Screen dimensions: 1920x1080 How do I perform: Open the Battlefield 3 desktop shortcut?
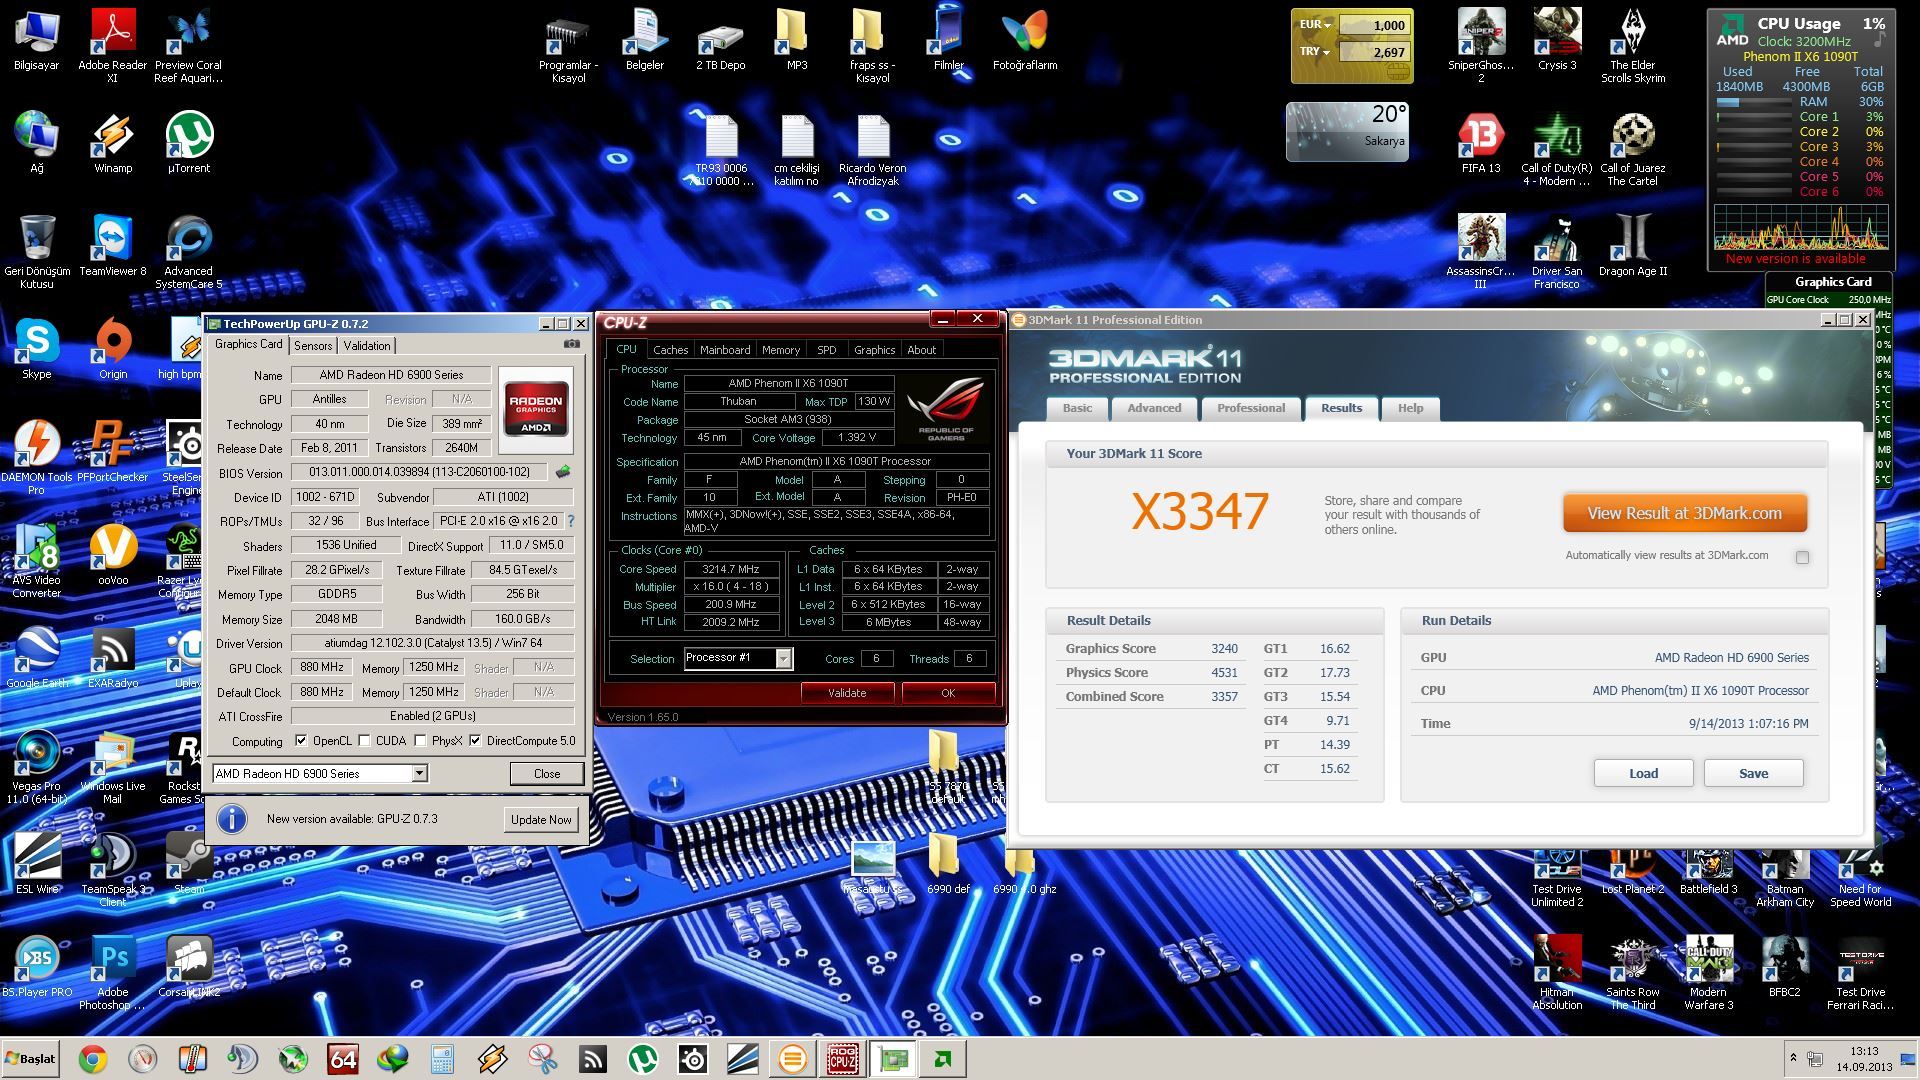[1708, 864]
